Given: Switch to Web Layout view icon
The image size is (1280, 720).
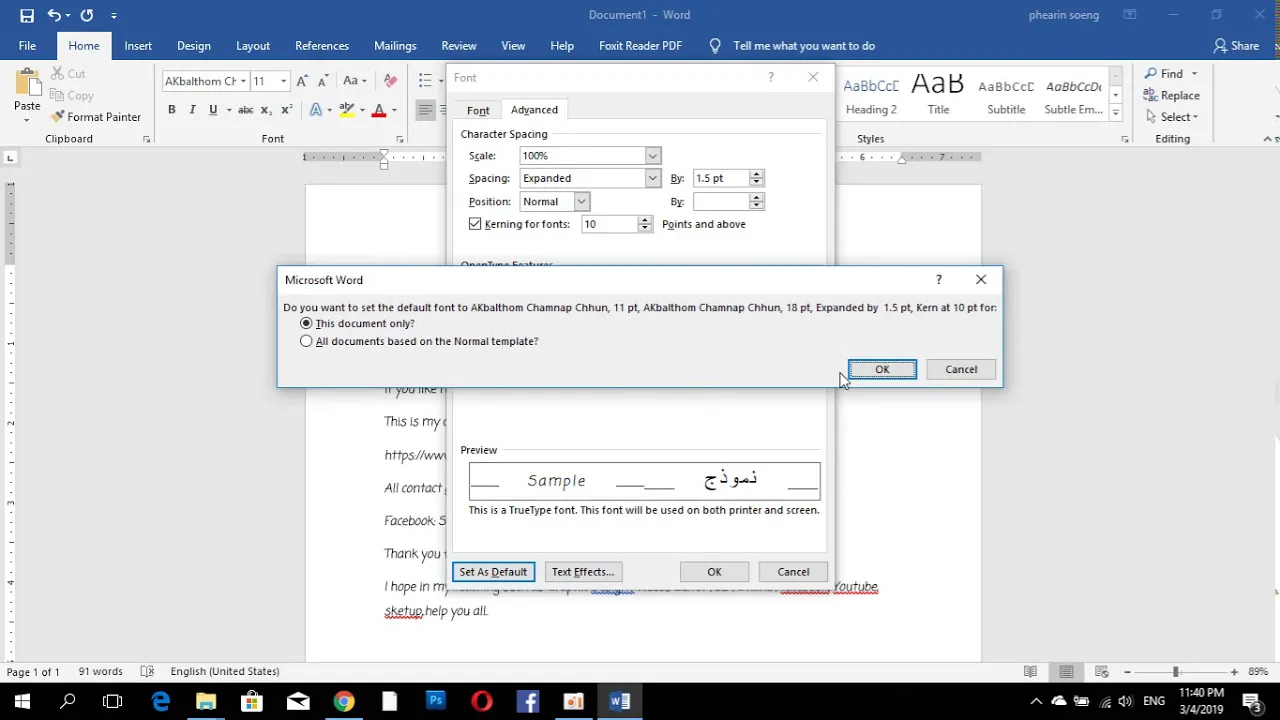Looking at the screenshot, I should (x=1101, y=672).
